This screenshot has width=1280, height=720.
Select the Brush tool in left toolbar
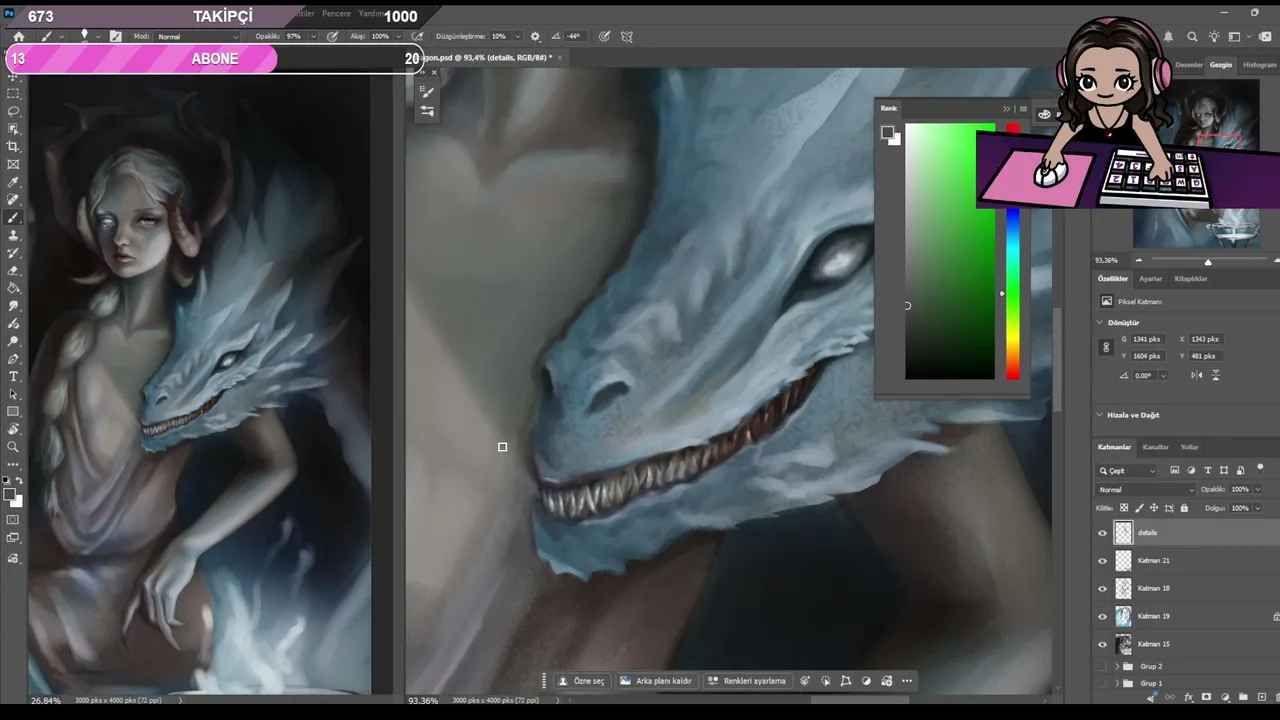pyautogui.click(x=13, y=218)
